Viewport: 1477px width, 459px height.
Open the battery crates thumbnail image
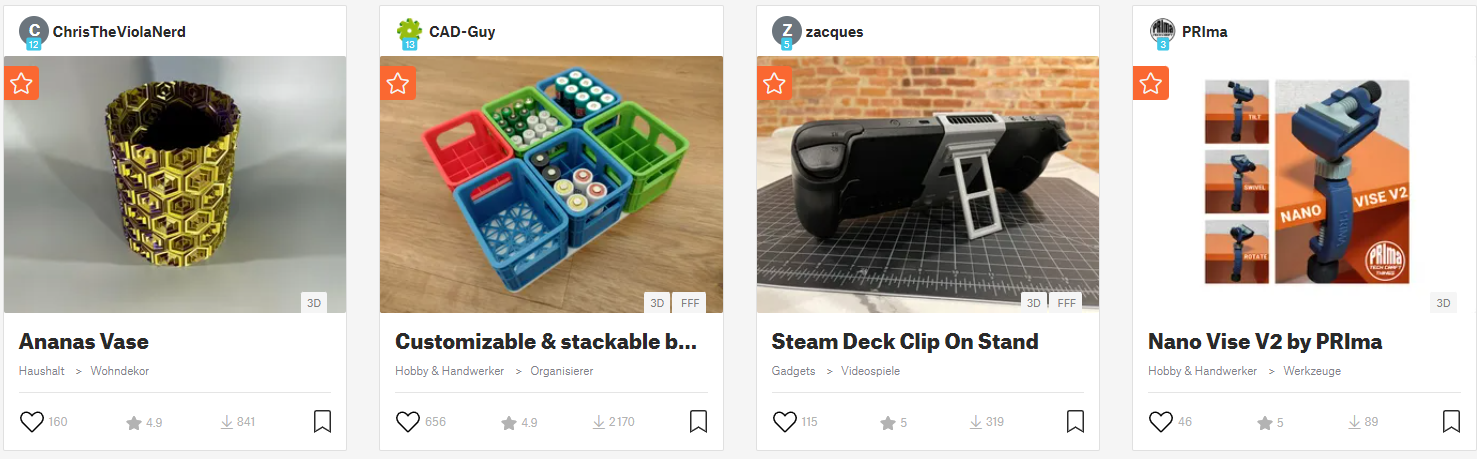tap(551, 184)
